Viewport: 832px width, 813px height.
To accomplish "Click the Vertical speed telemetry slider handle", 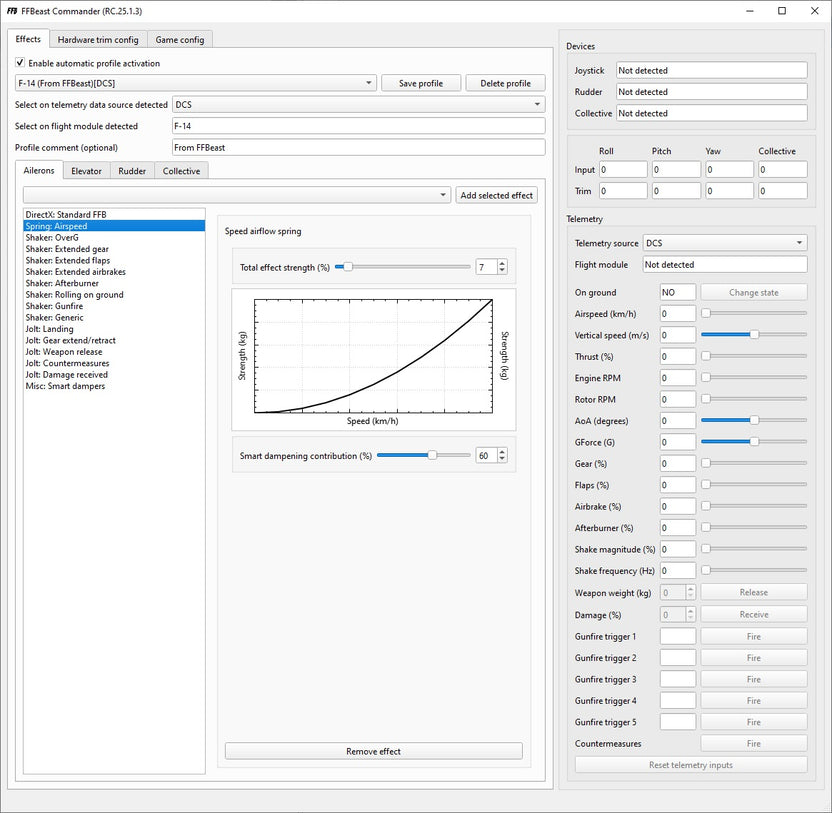I will point(754,334).
